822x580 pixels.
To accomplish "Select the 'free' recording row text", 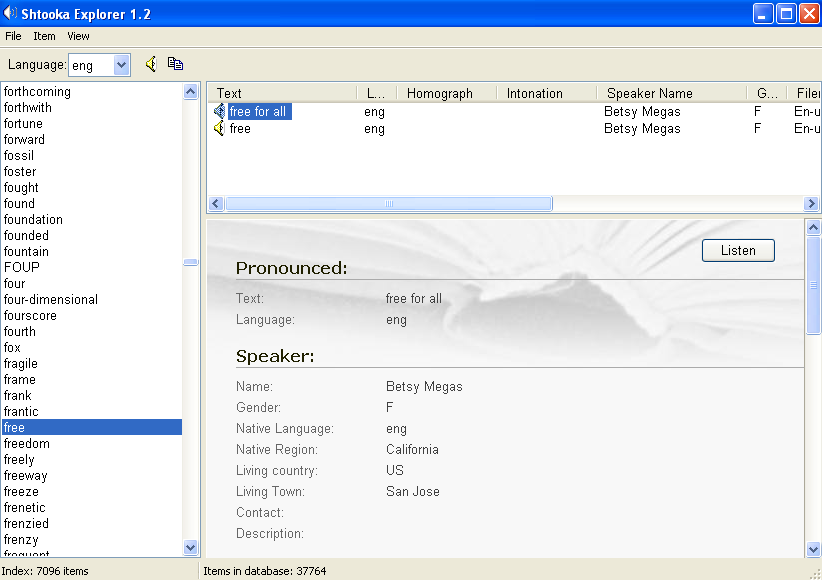I will [x=240, y=128].
